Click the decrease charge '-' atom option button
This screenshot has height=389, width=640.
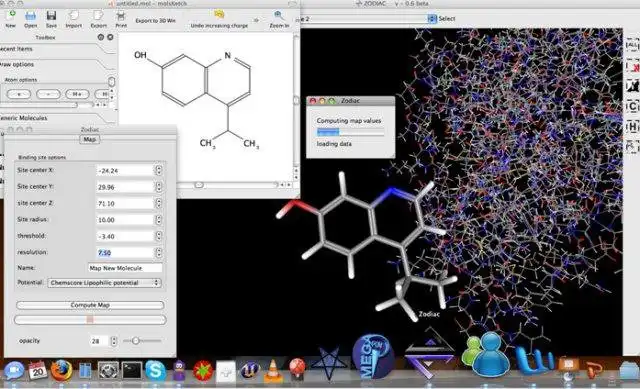click(48, 94)
